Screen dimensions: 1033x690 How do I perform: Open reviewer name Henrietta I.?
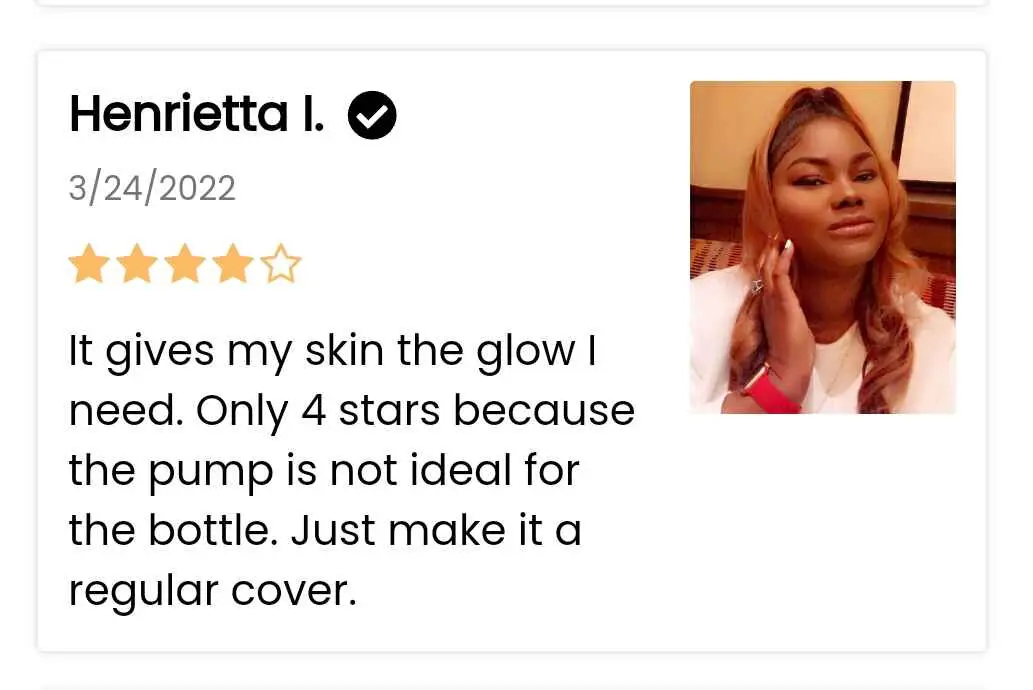tap(196, 116)
